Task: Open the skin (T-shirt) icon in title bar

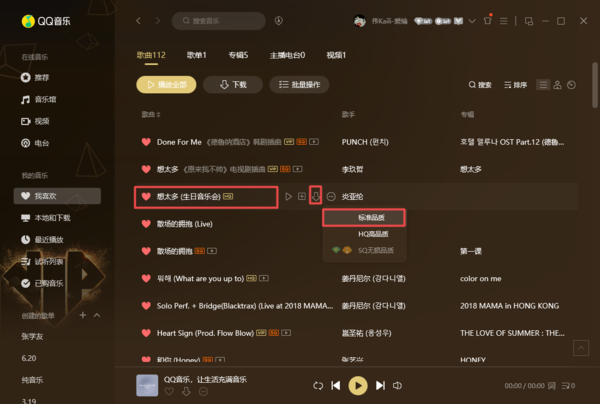Action: [x=488, y=21]
